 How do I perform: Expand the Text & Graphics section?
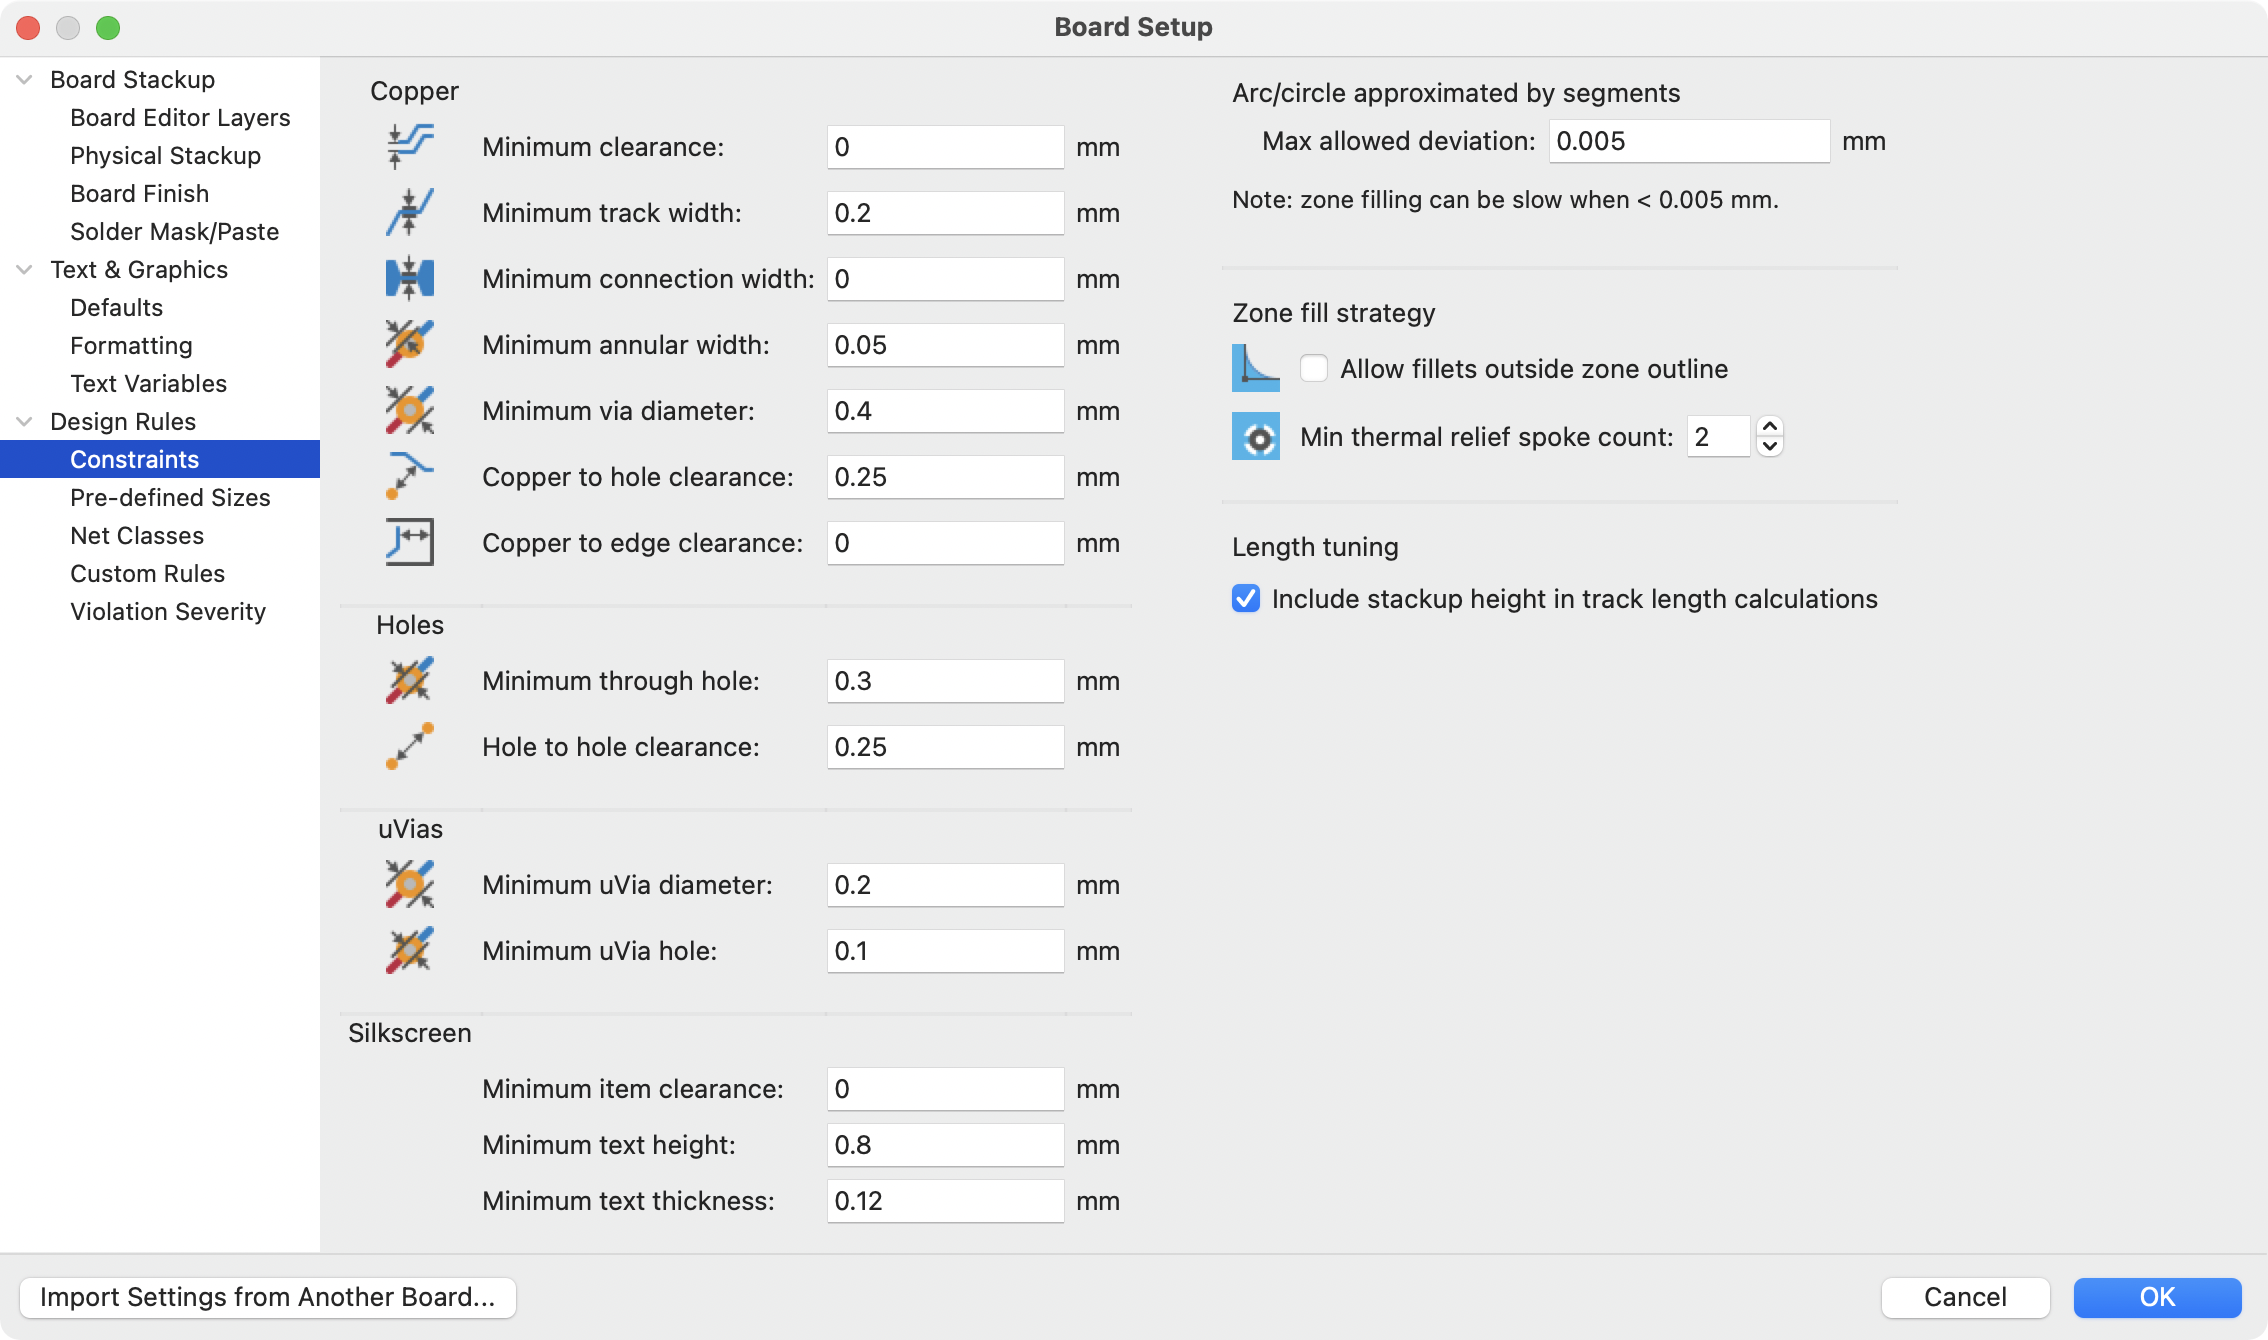coord(26,268)
